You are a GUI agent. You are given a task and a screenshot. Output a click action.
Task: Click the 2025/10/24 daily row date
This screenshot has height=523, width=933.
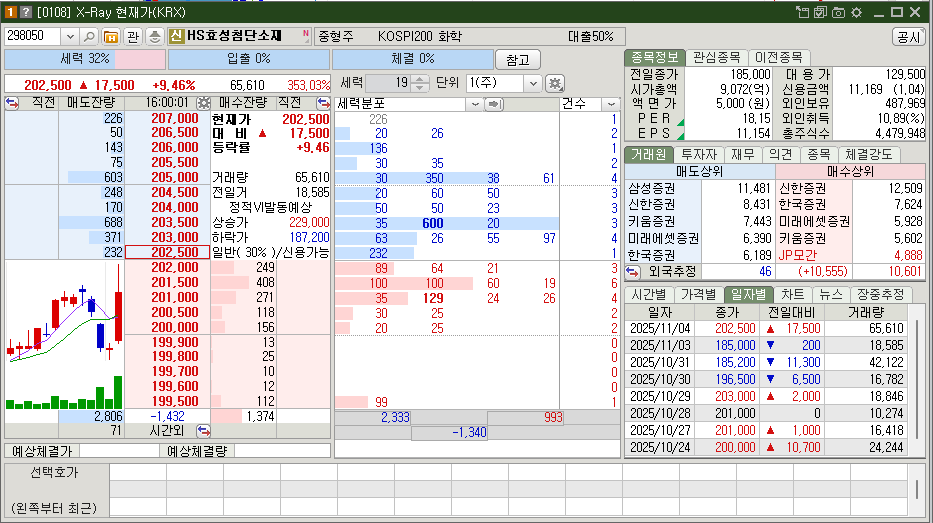click(x=660, y=447)
